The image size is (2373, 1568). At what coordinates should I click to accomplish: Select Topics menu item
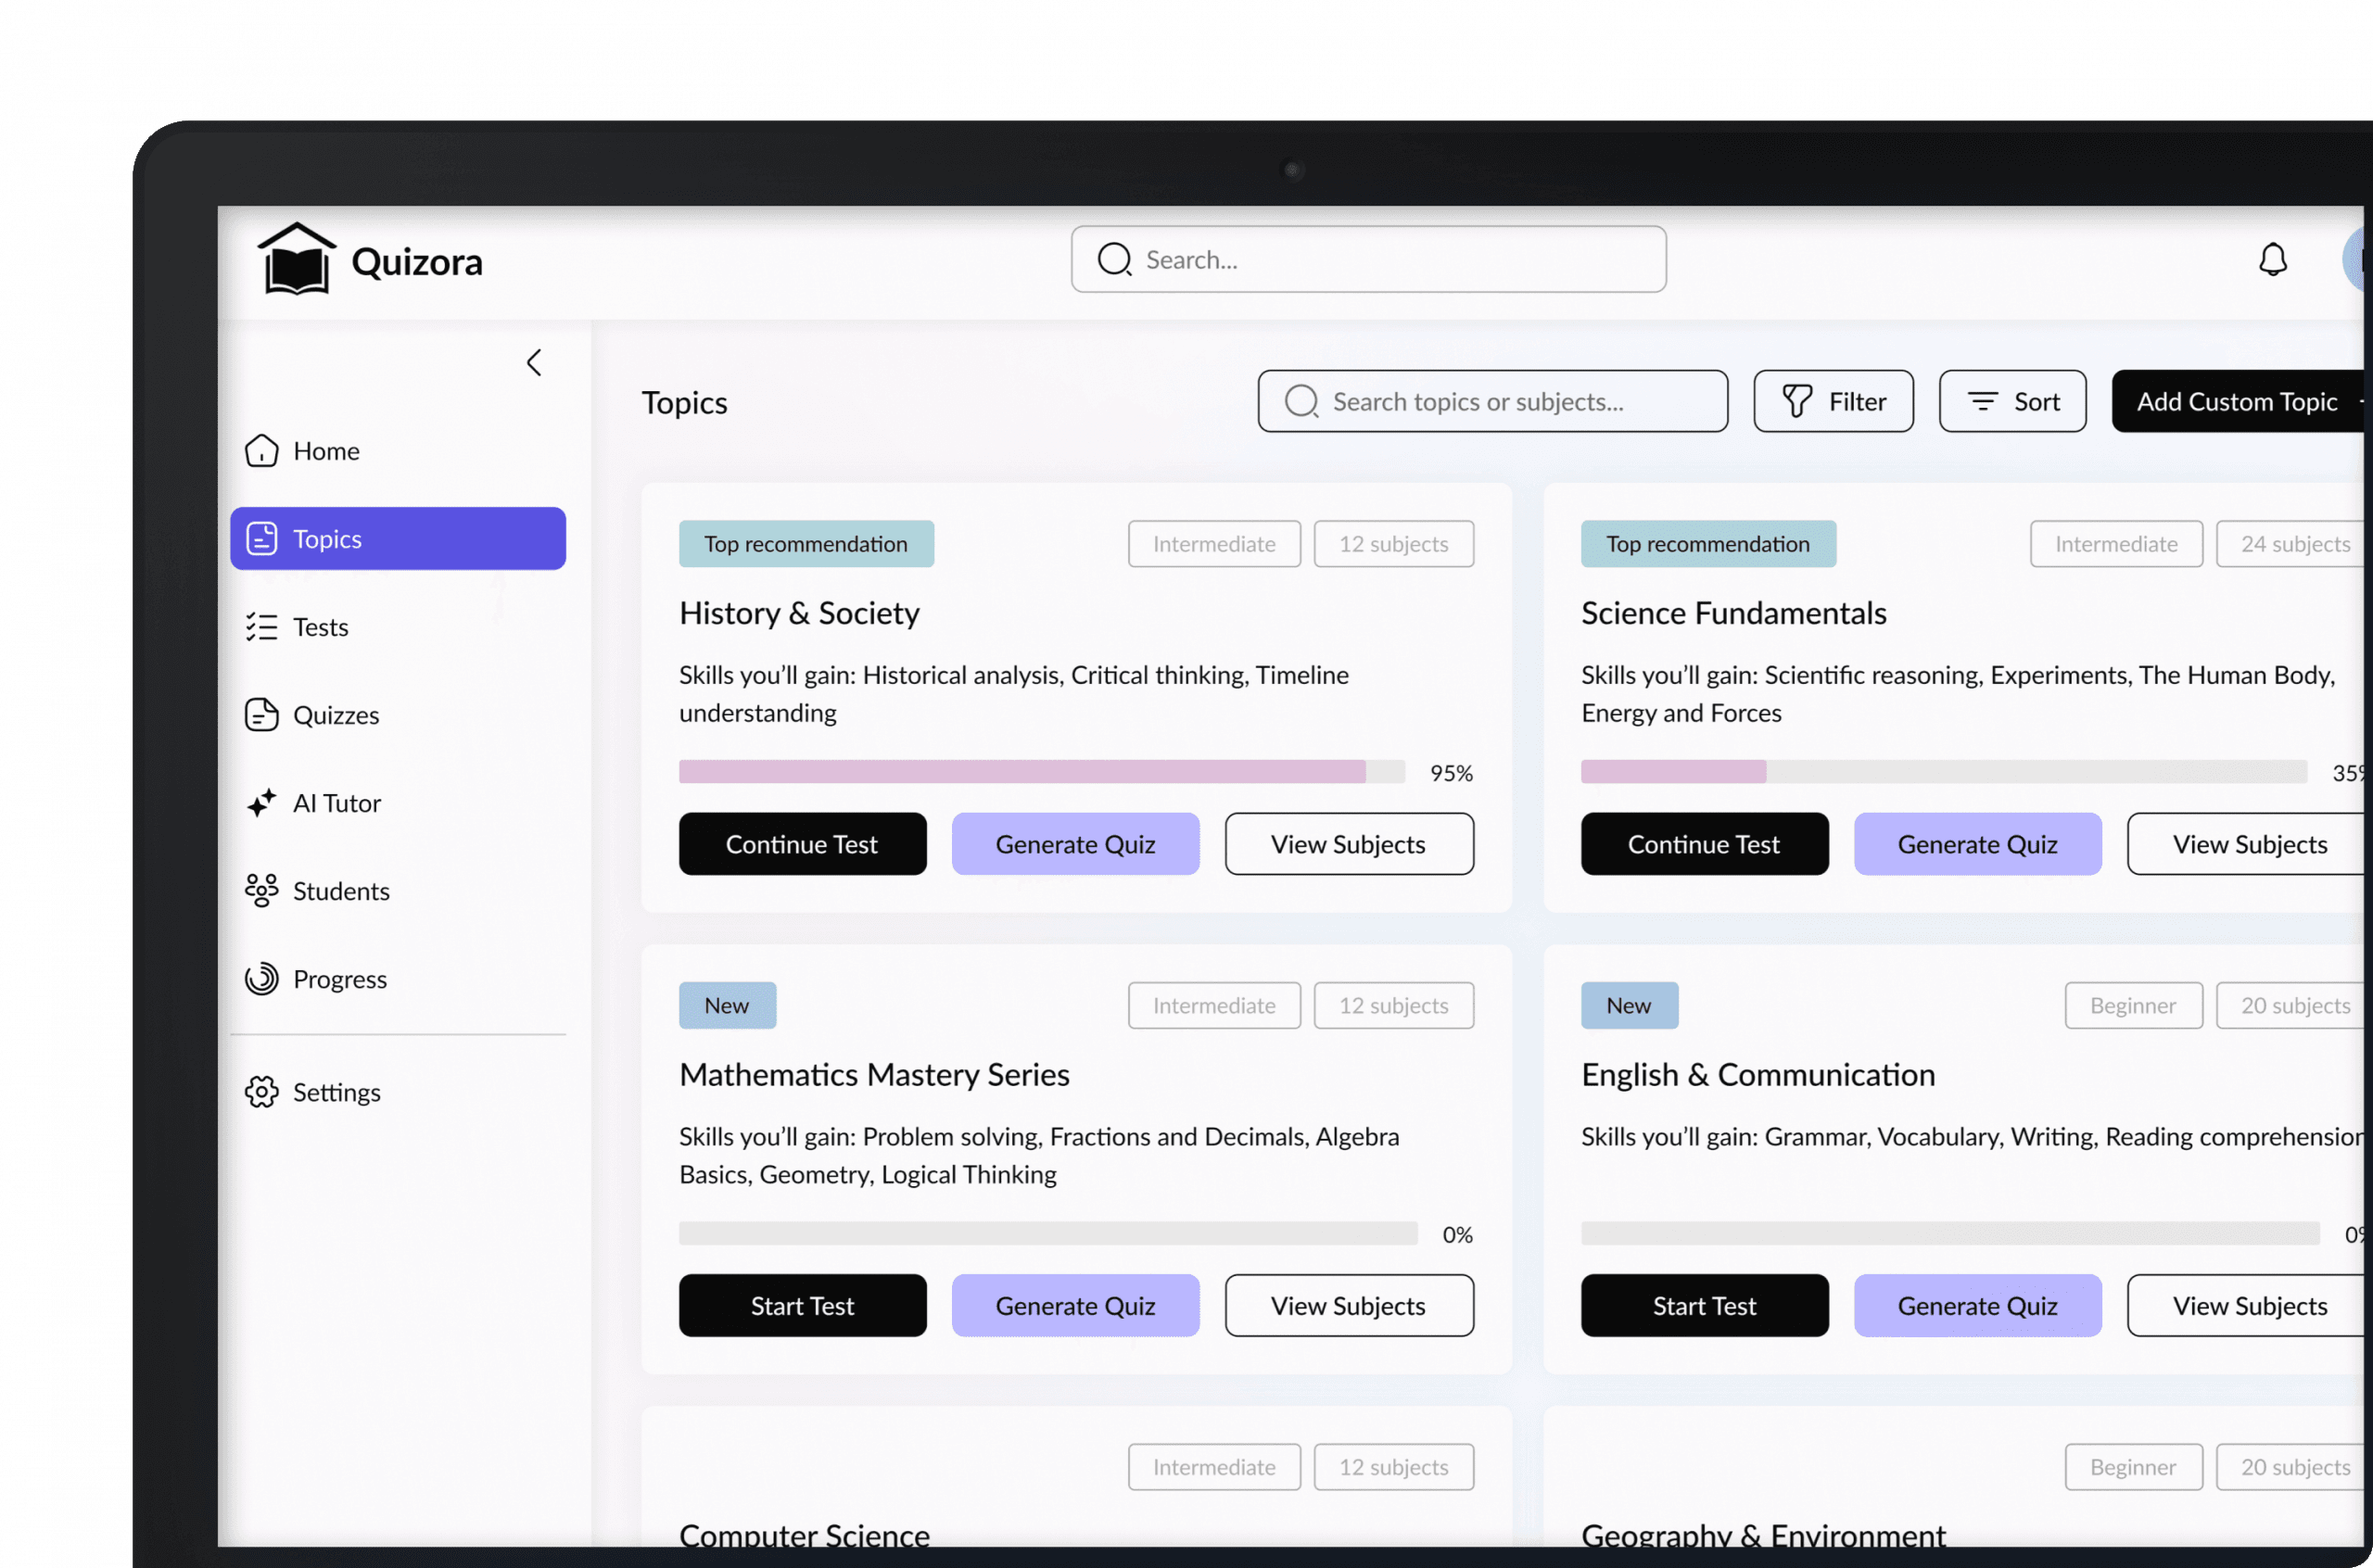398,539
